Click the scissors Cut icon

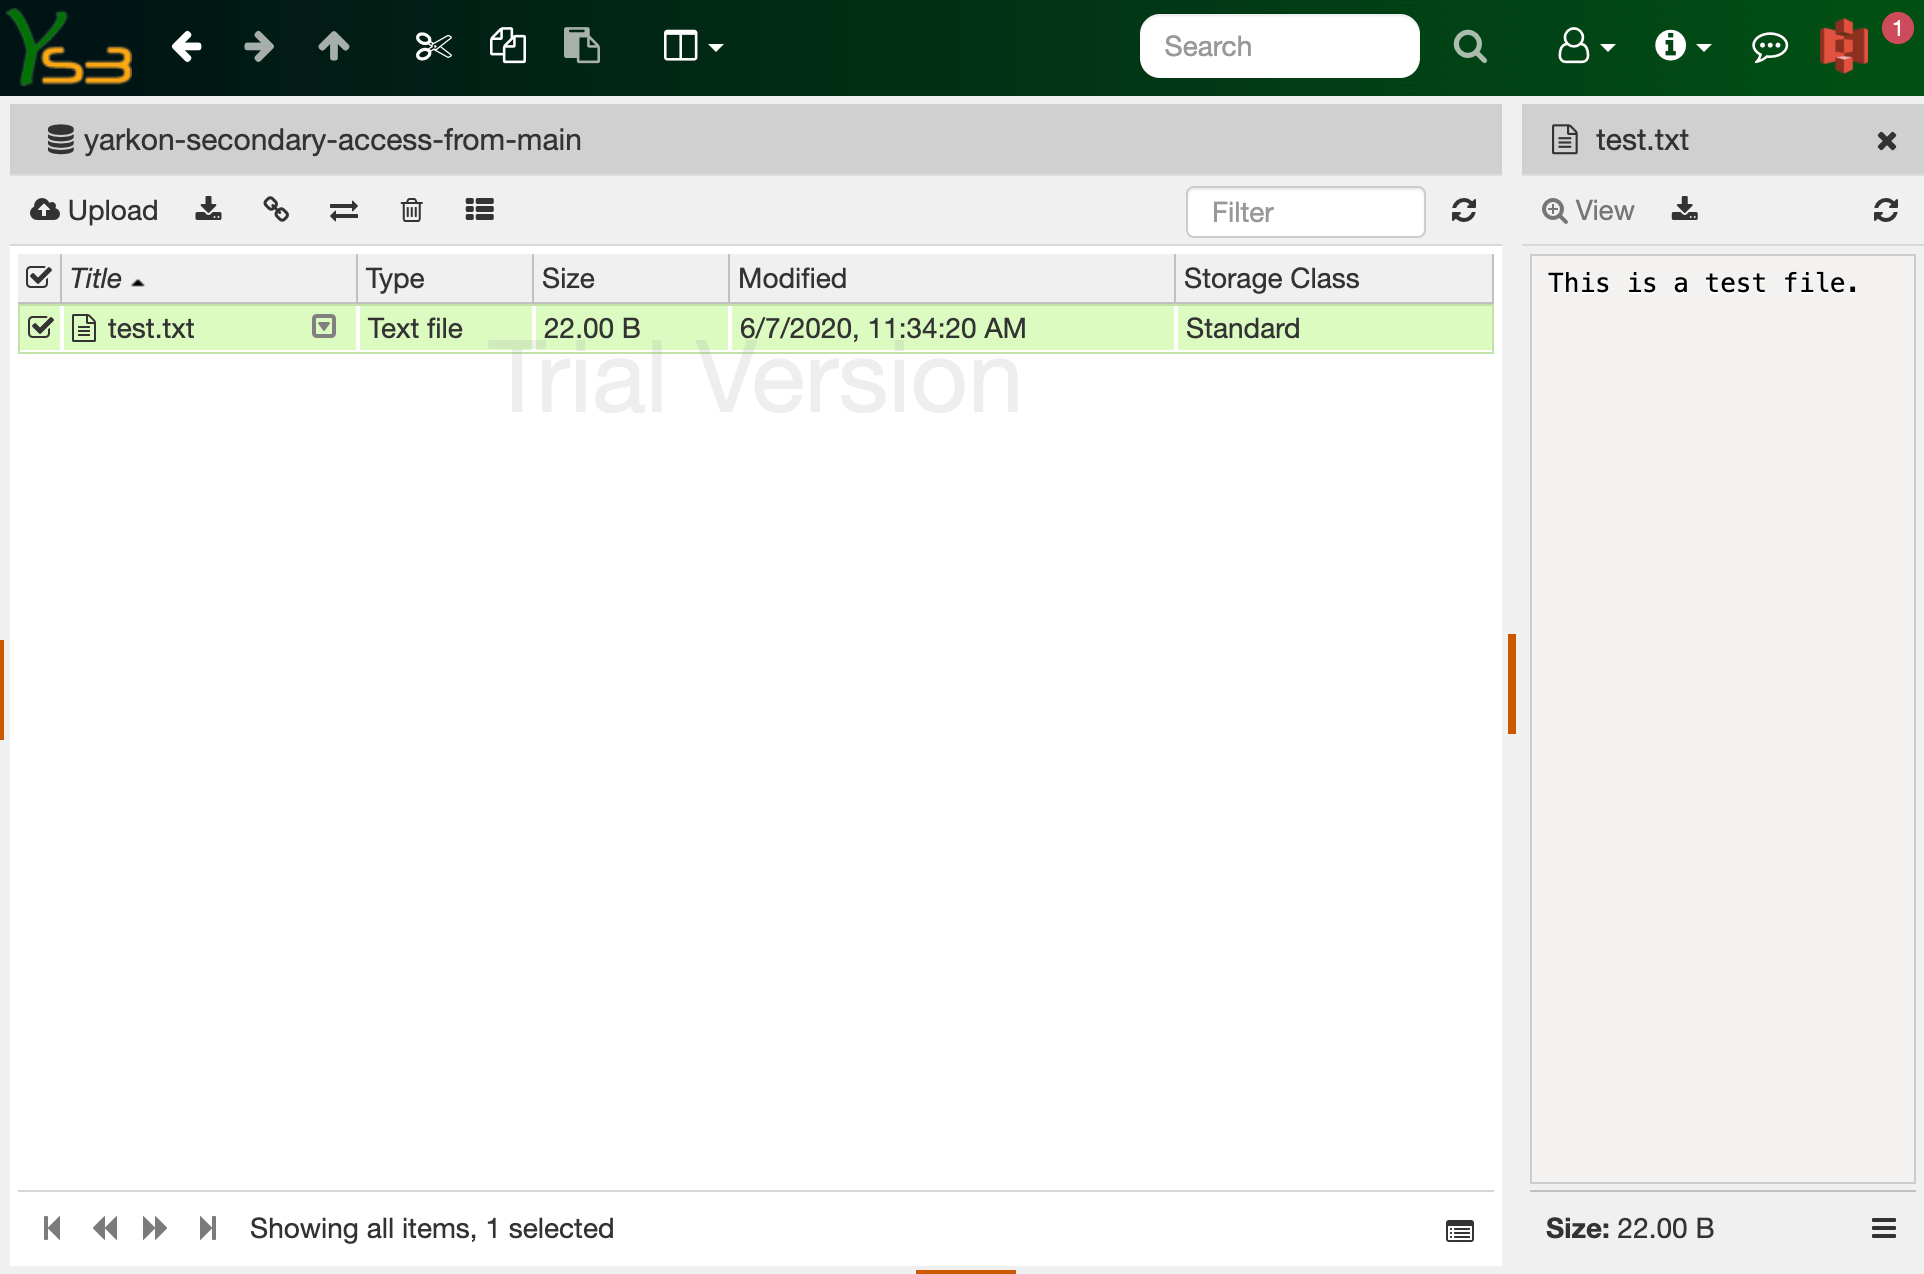[433, 46]
